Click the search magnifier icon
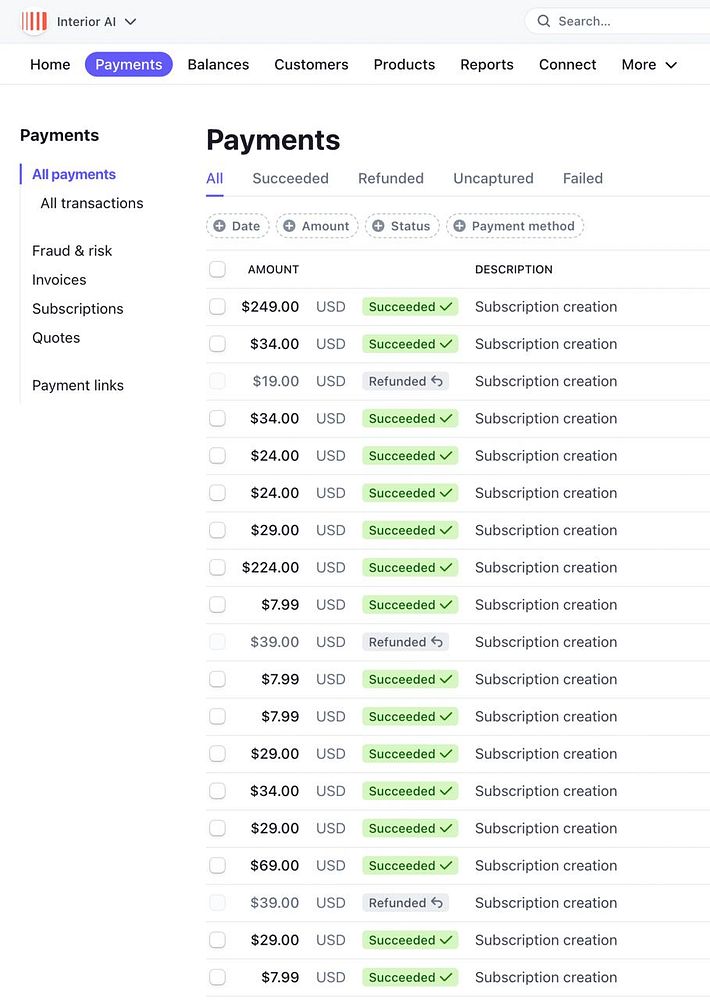This screenshot has width=710, height=1000. click(x=544, y=21)
